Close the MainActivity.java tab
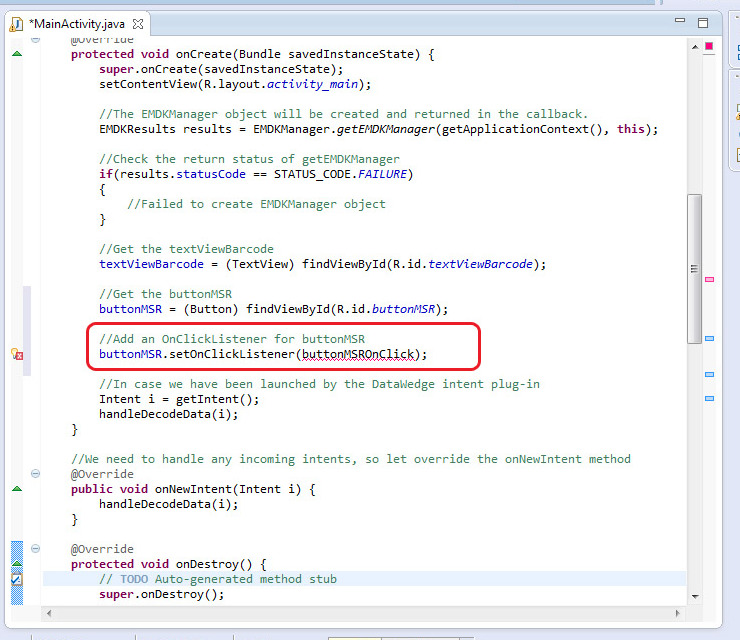Image resolution: width=740 pixels, height=640 pixels. (x=137, y=23)
